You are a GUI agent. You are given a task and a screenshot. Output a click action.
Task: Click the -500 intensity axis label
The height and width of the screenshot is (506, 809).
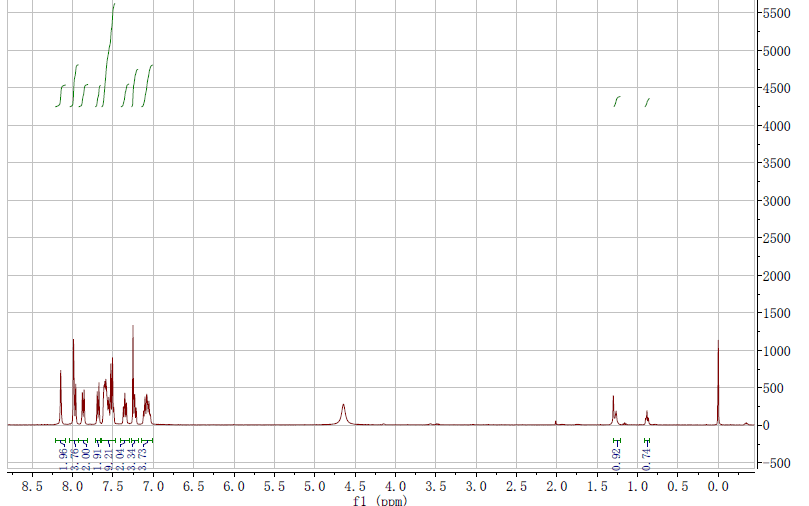776,463
